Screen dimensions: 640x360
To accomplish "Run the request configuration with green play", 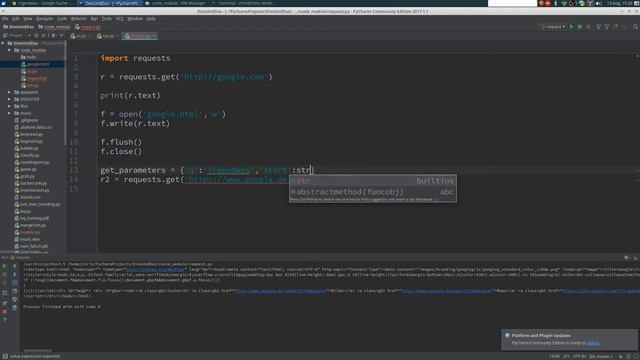I will point(571,27).
